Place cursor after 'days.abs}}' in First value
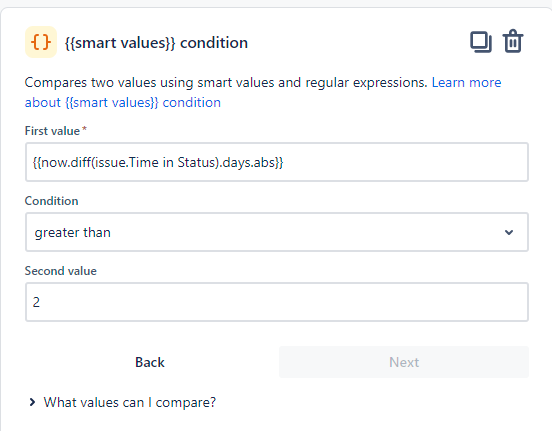Screen dimensions: 552x431 (x=284, y=162)
